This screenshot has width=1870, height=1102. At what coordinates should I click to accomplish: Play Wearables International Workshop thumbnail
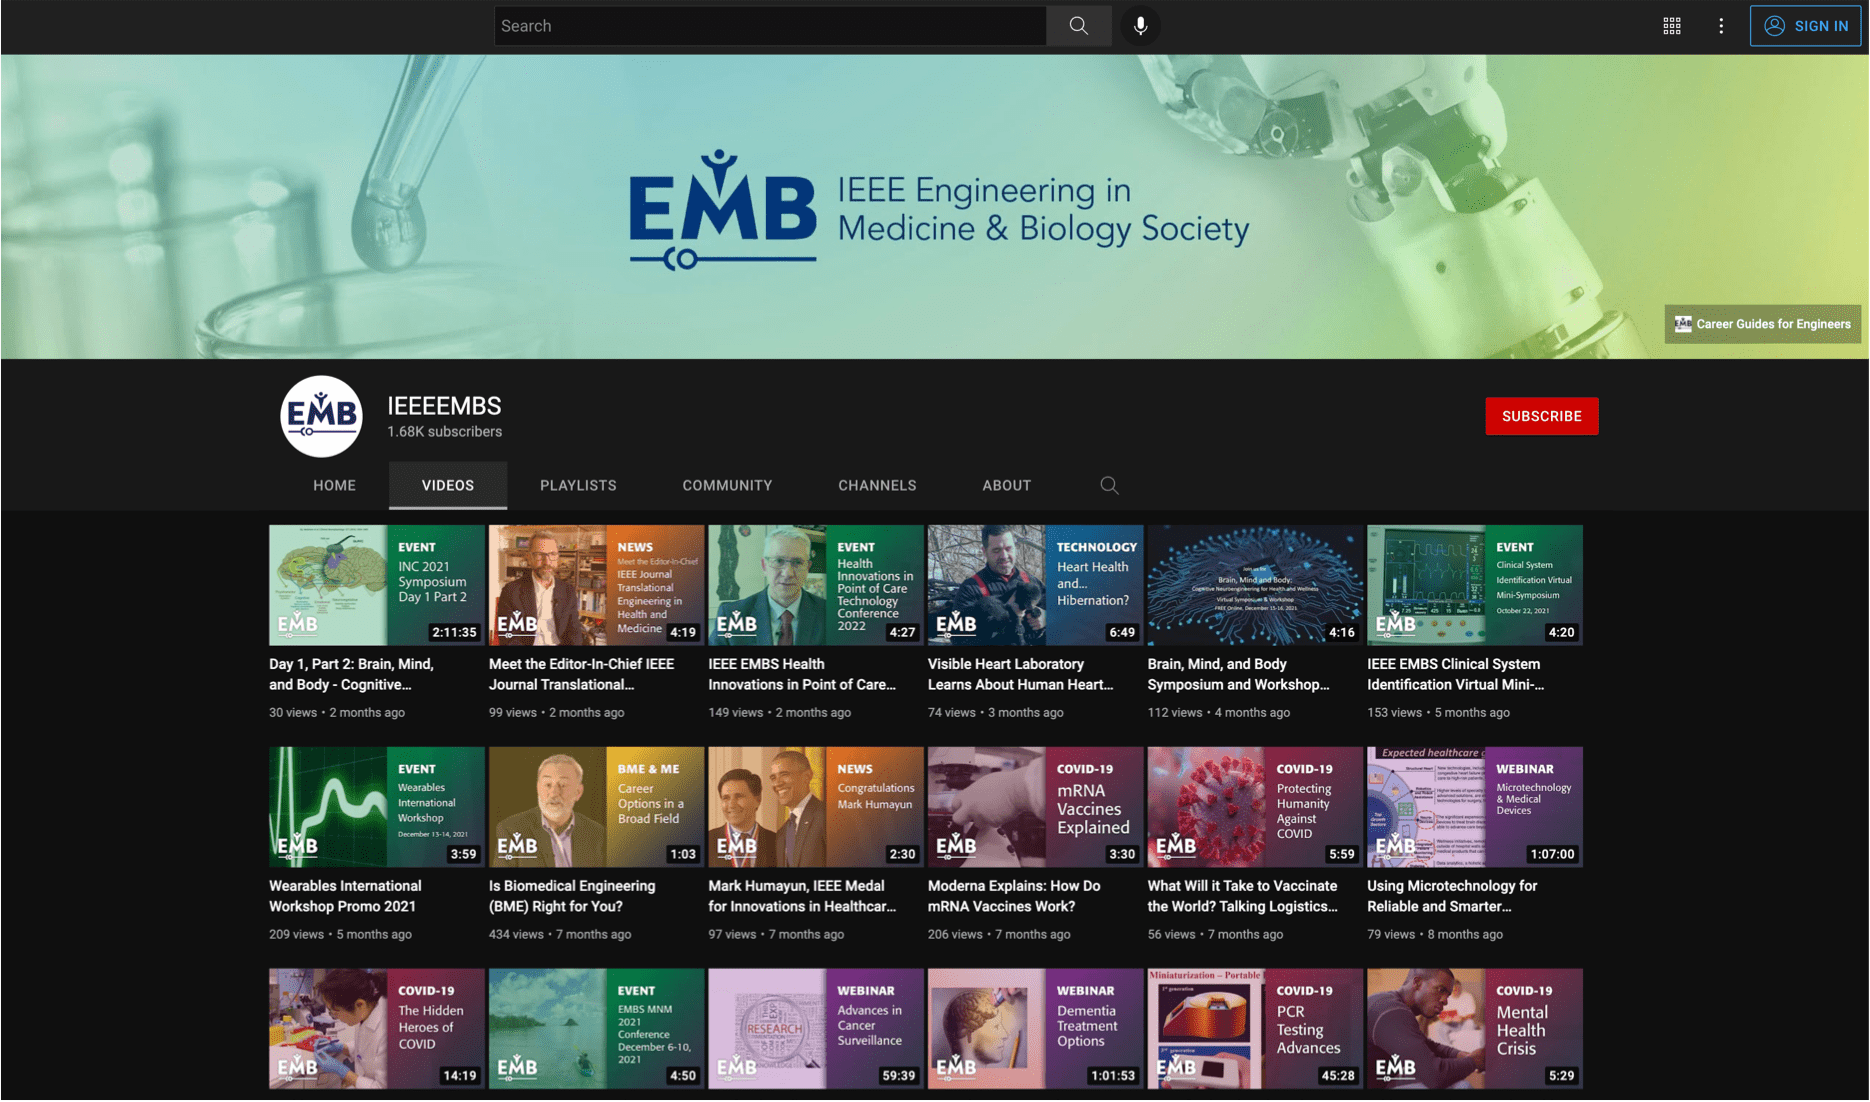click(x=376, y=807)
